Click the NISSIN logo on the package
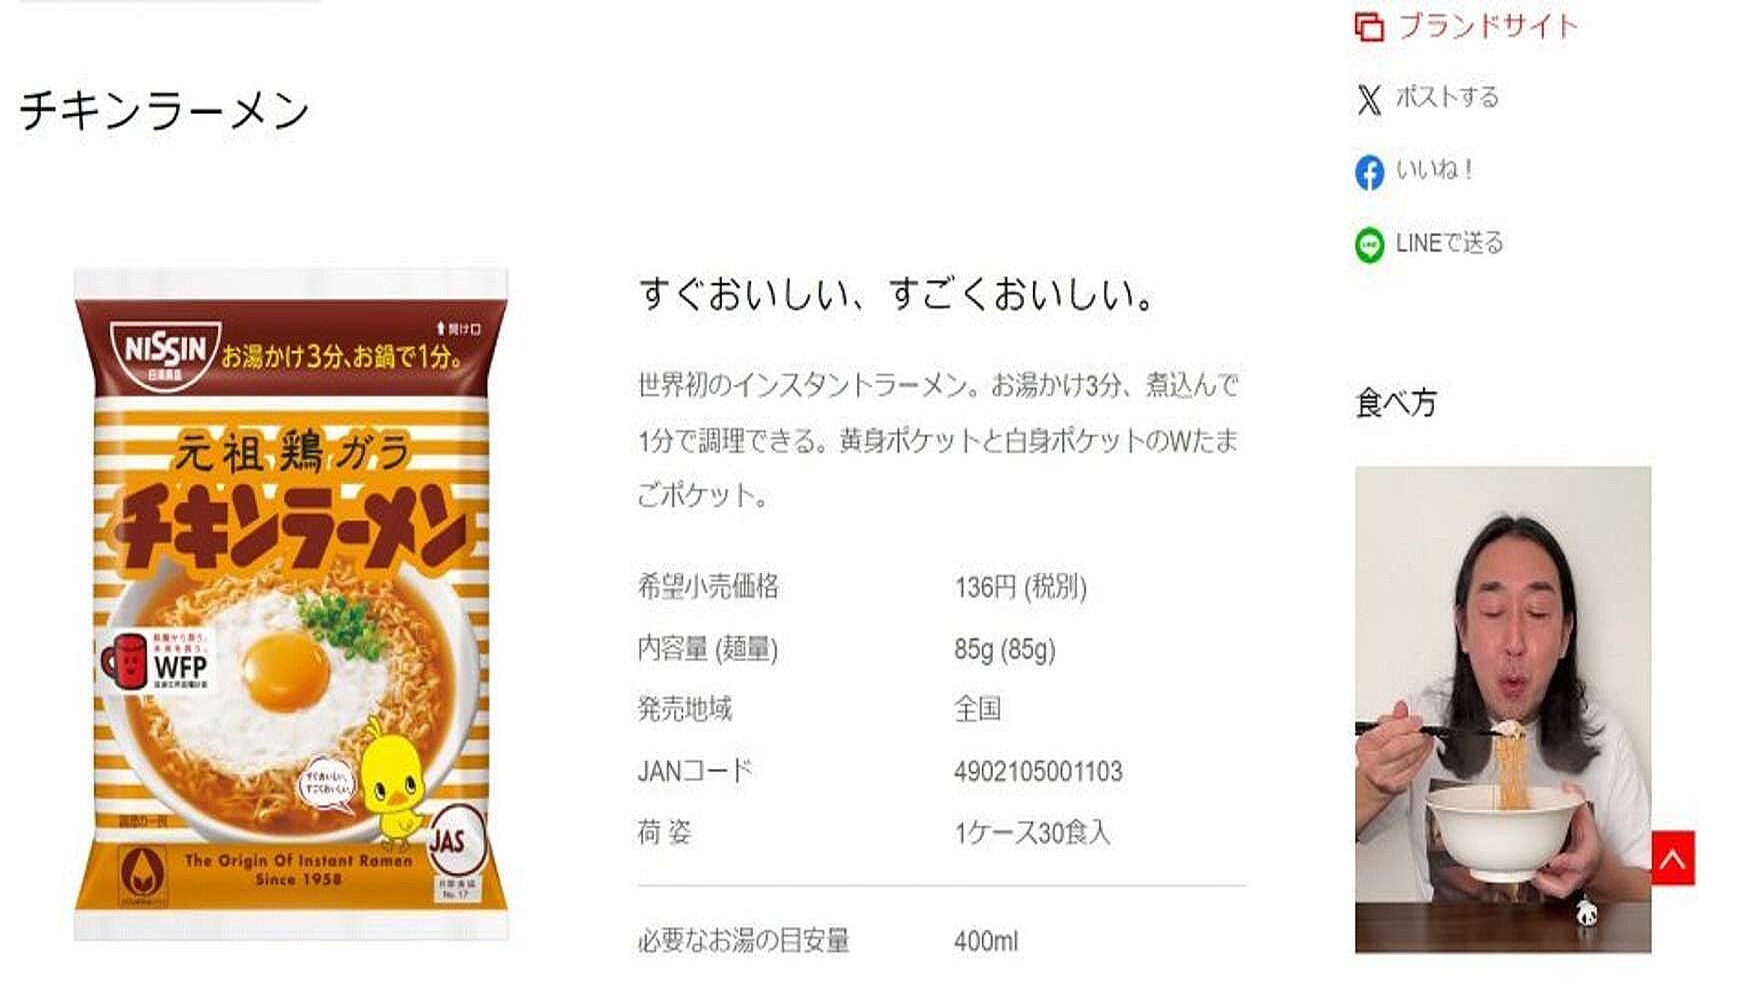The height and width of the screenshot is (988, 1757). click(165, 352)
